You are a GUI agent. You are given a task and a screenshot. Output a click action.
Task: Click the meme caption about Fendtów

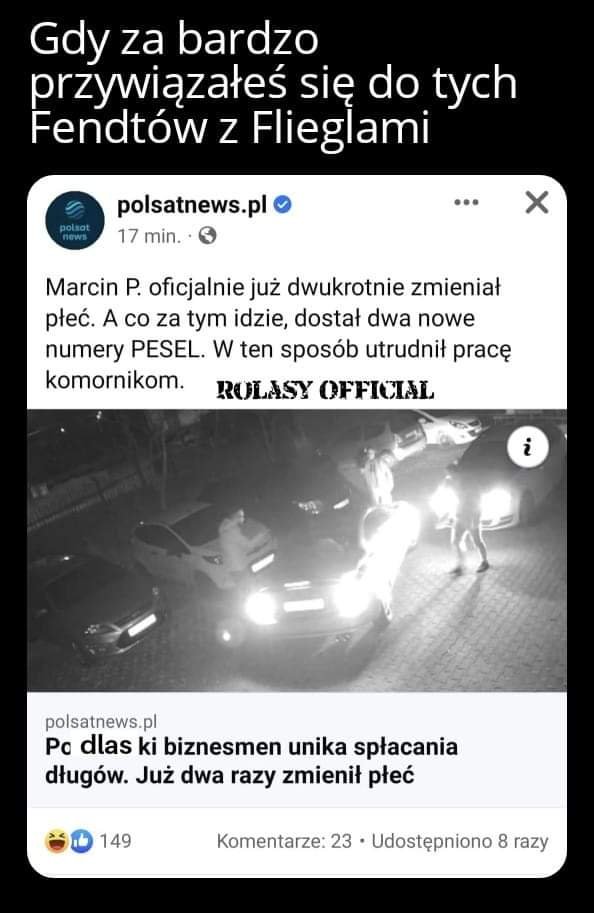(x=274, y=83)
